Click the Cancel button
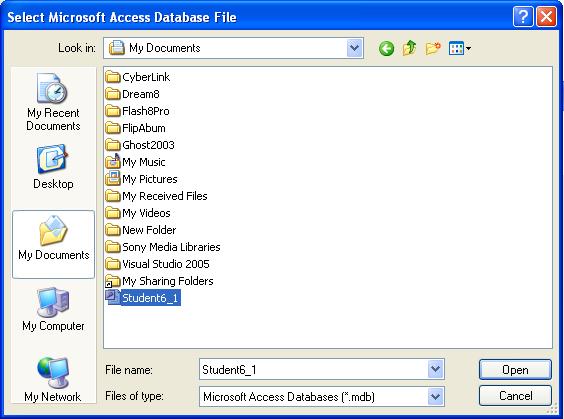This screenshot has height=419, width=564. pos(515,396)
